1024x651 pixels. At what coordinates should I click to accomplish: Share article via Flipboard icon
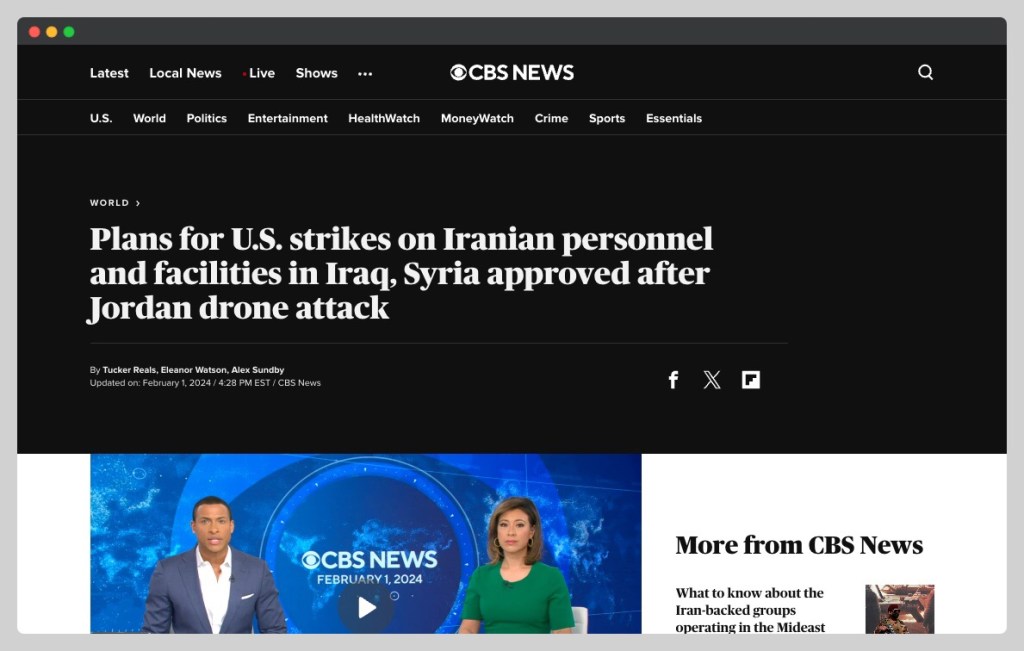(x=750, y=379)
